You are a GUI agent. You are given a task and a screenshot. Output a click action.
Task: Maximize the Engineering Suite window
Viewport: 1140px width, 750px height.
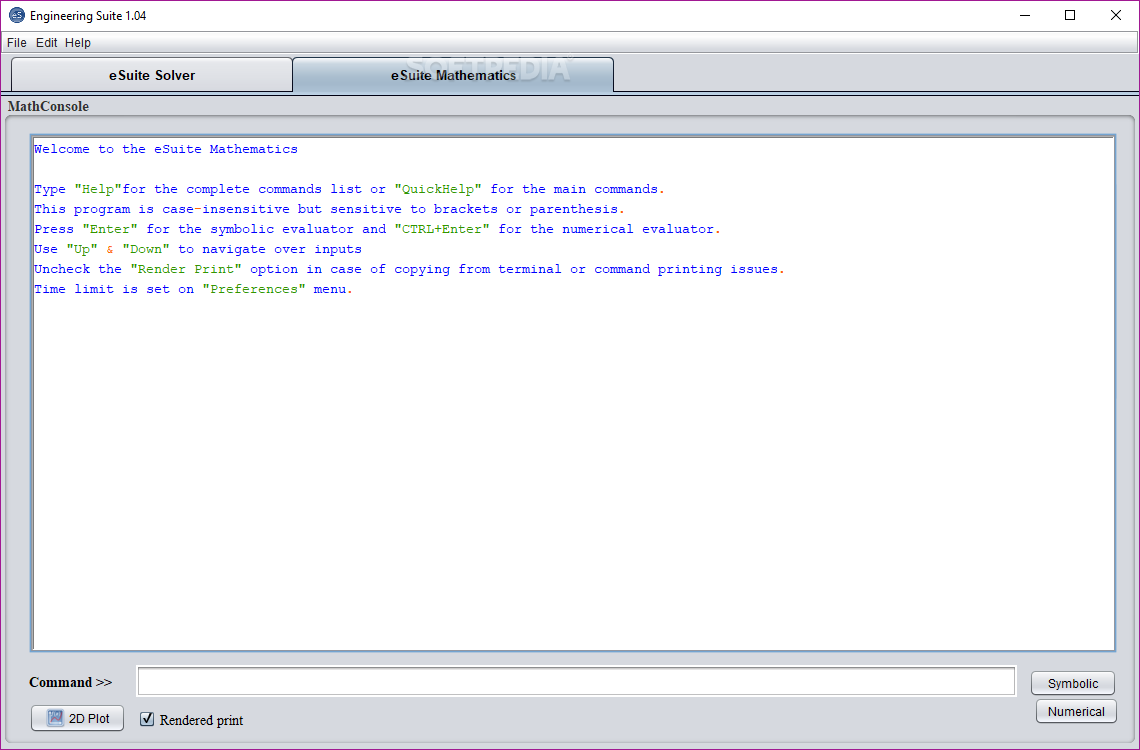[1070, 15]
